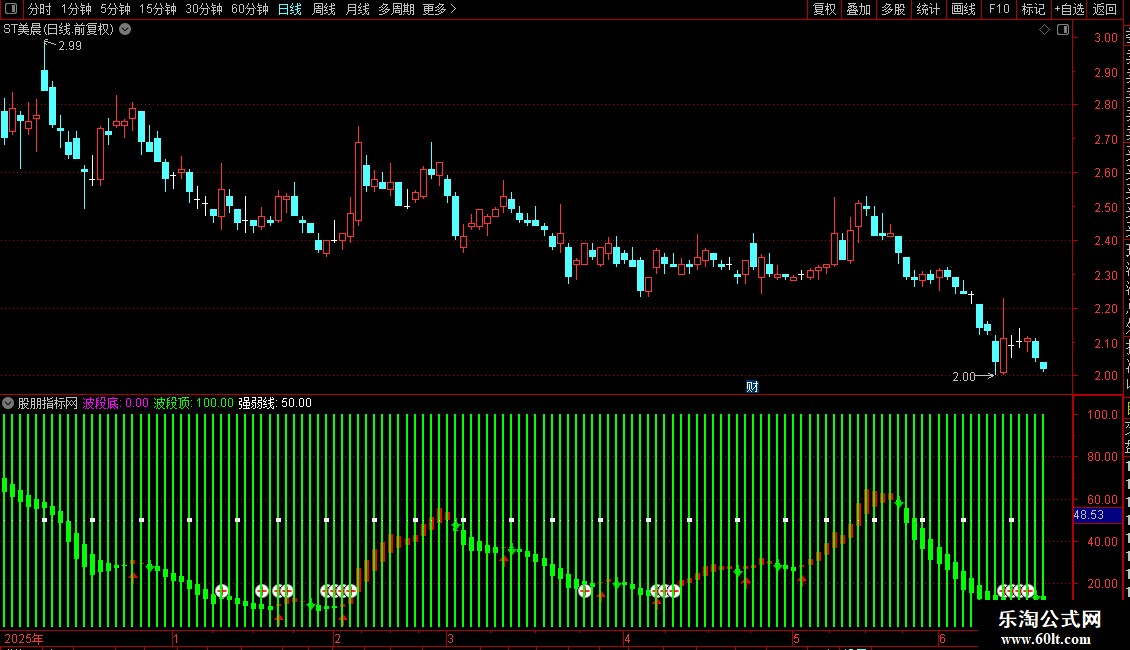Toggle the sidebar panel icon at top-left
This screenshot has width=1130, height=650.
[11, 9]
